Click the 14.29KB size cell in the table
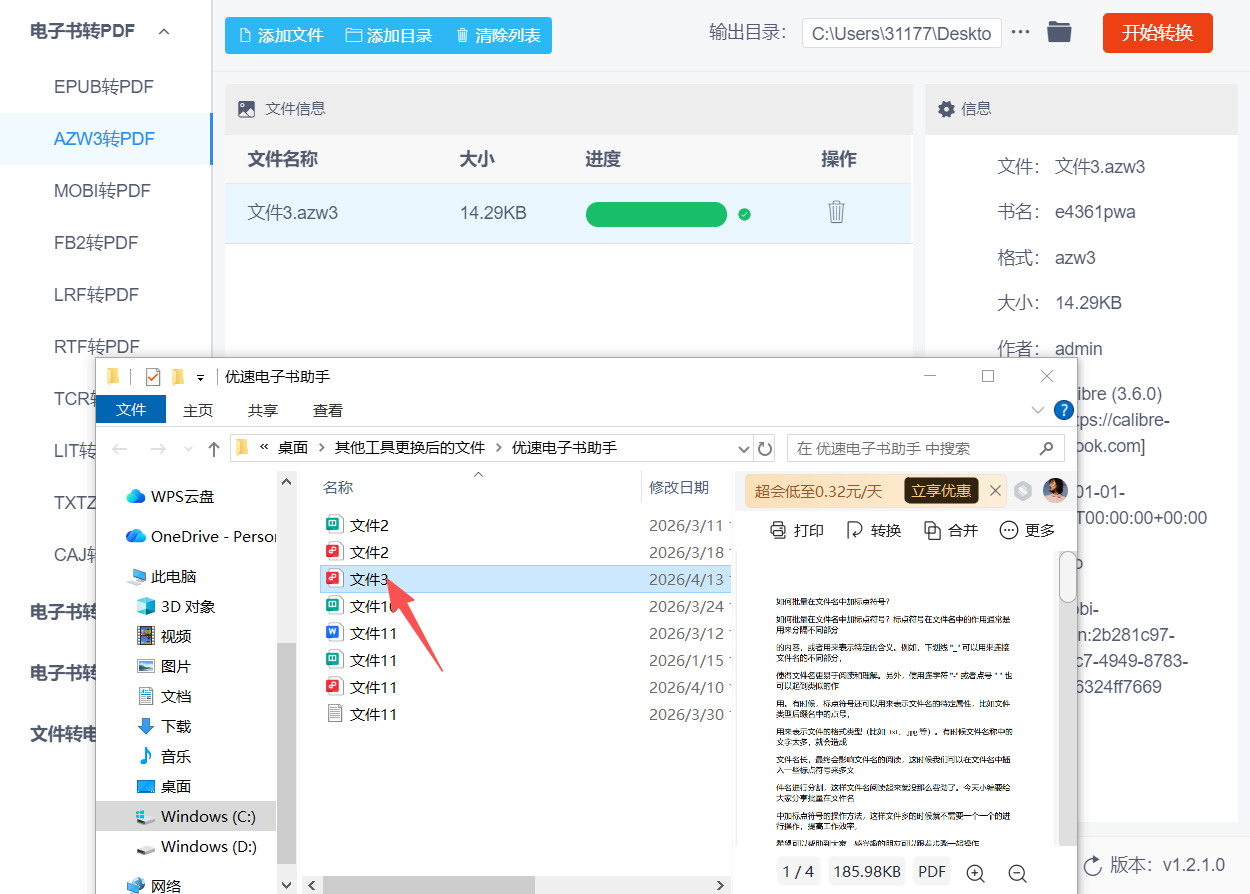This screenshot has height=894, width=1250. tap(493, 213)
